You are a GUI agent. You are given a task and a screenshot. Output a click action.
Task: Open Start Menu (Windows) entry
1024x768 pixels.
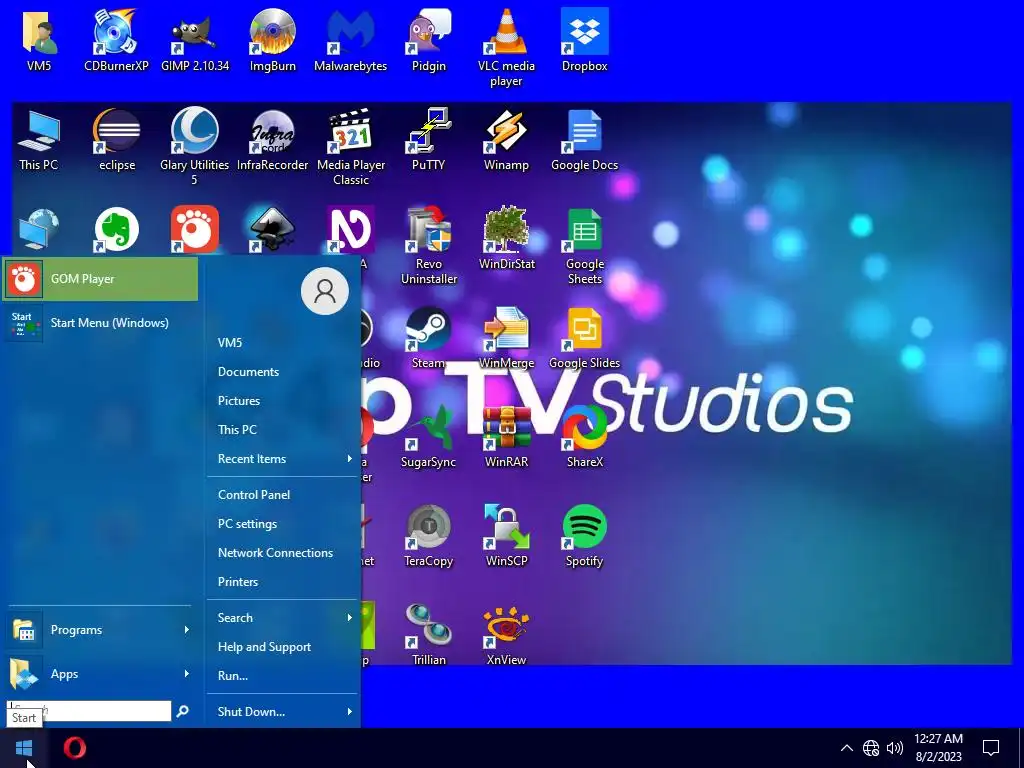(x=100, y=323)
